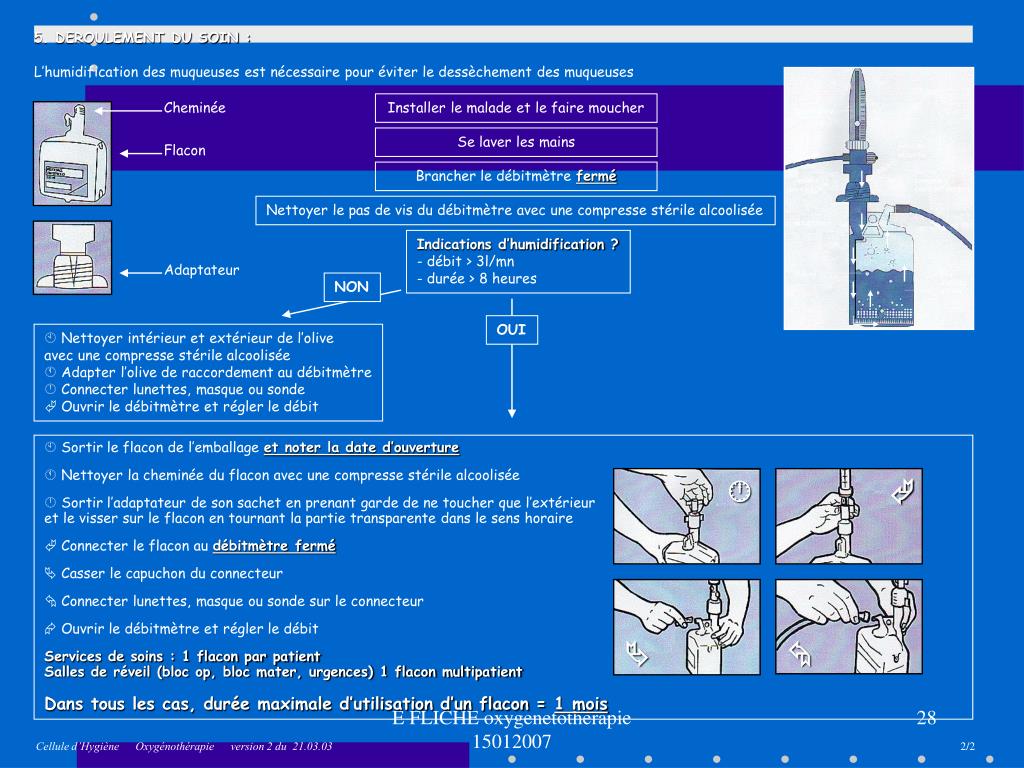Click the underlined "et noter la date d'ouverture" text
1024x768 pixels.
[361, 447]
